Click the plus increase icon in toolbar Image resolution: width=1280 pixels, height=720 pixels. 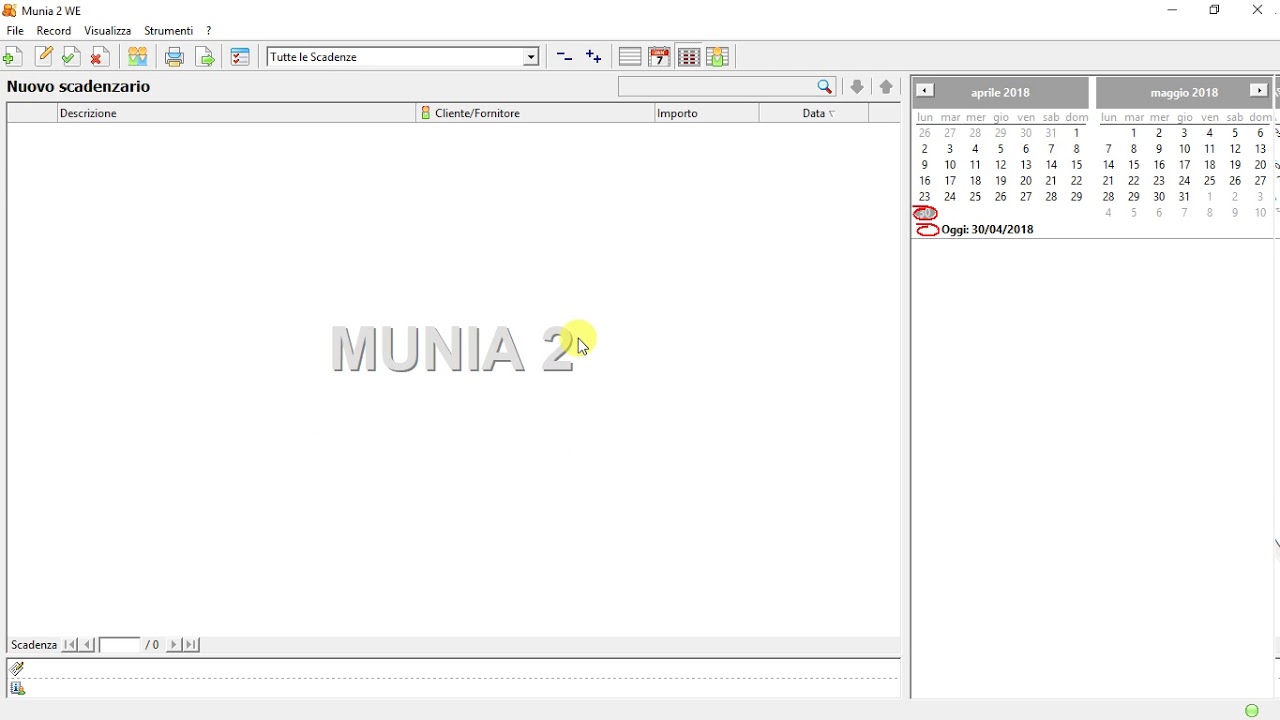594,57
